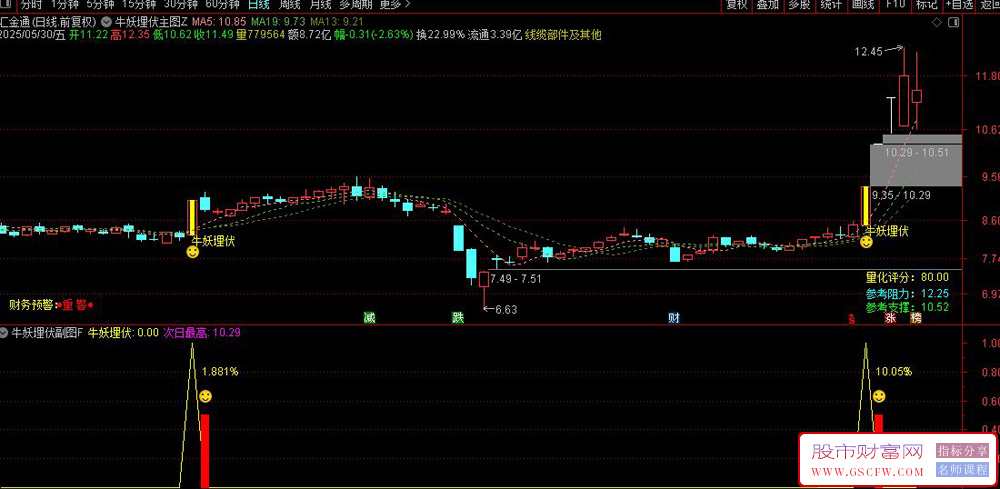The image size is (1000, 489).
Task: Add stock via +自选 button
Action: [959, 4]
